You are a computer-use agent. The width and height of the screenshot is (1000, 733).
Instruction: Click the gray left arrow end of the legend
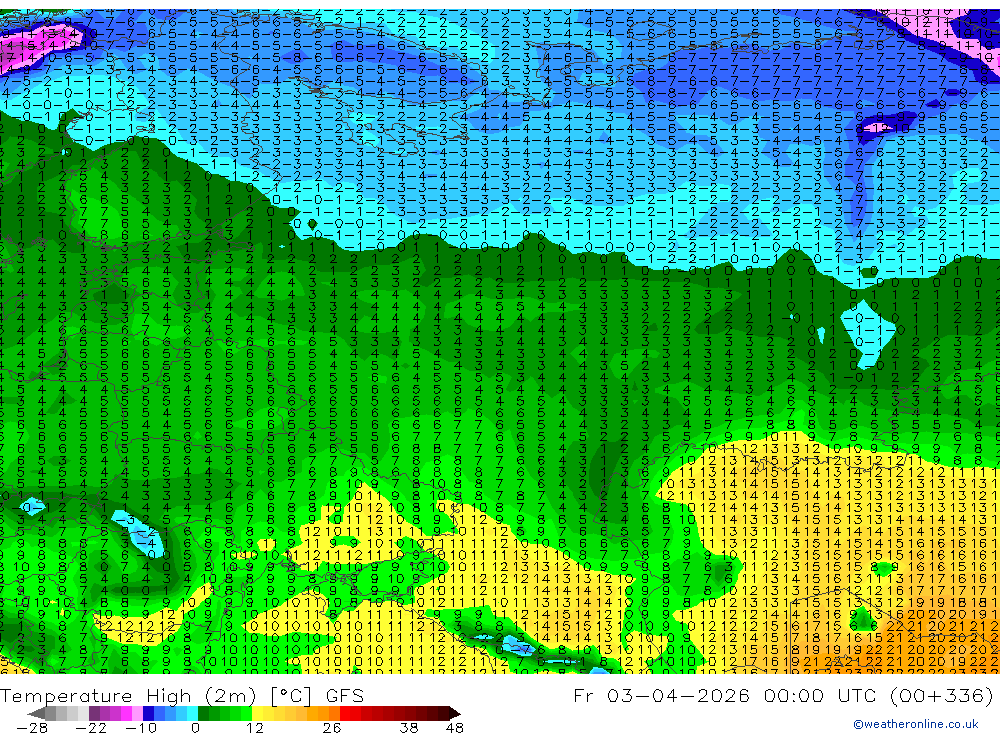[36, 713]
